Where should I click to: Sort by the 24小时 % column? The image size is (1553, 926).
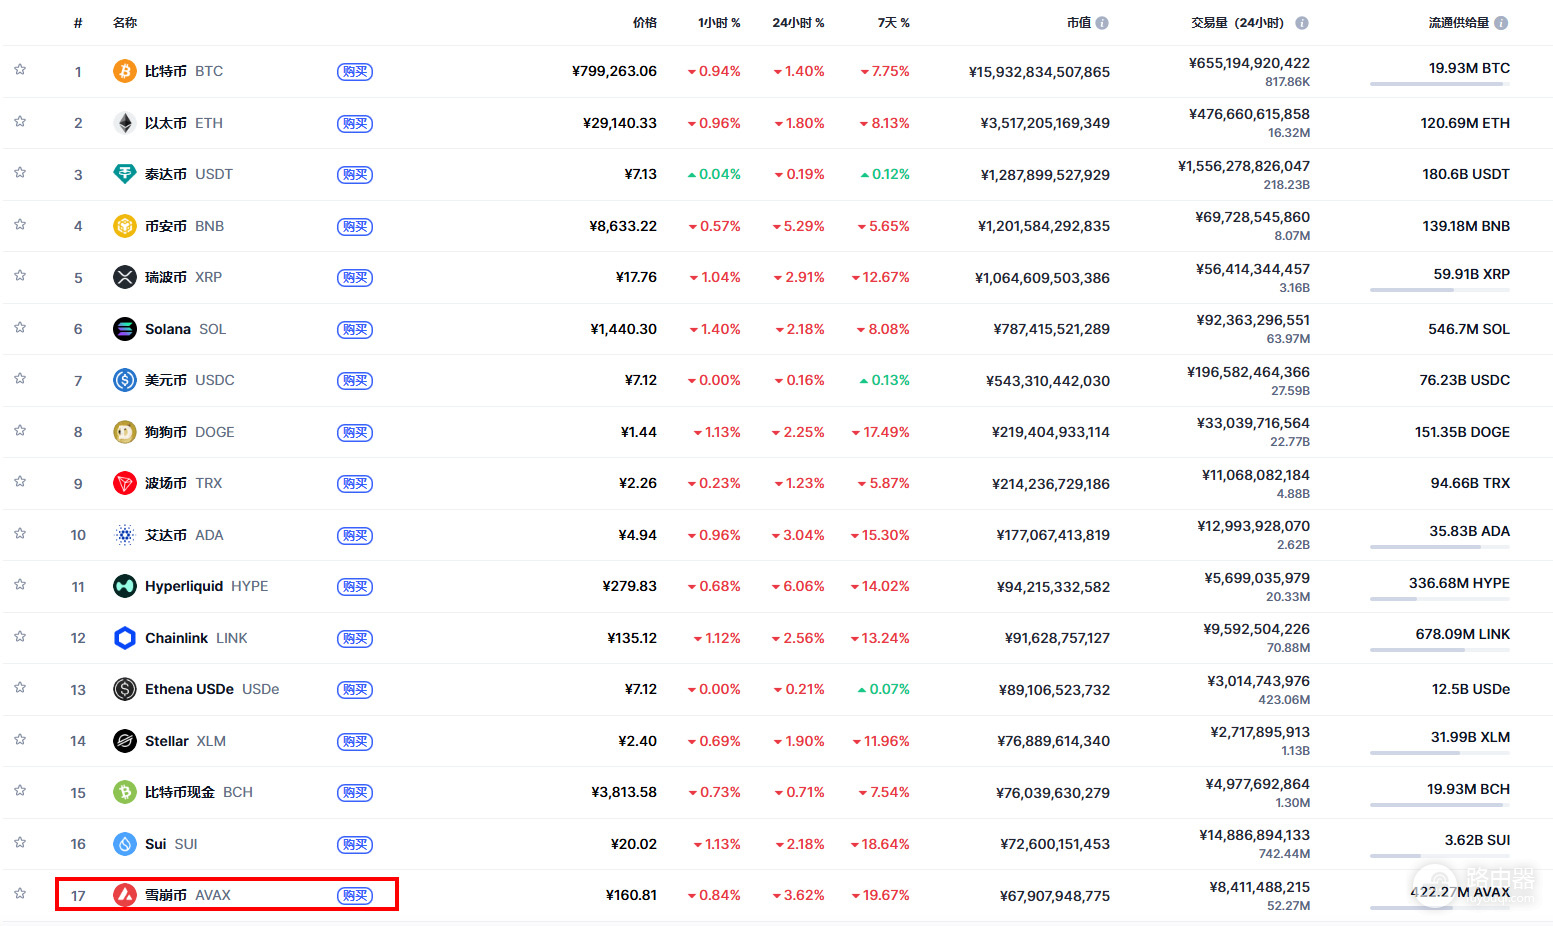coord(798,23)
